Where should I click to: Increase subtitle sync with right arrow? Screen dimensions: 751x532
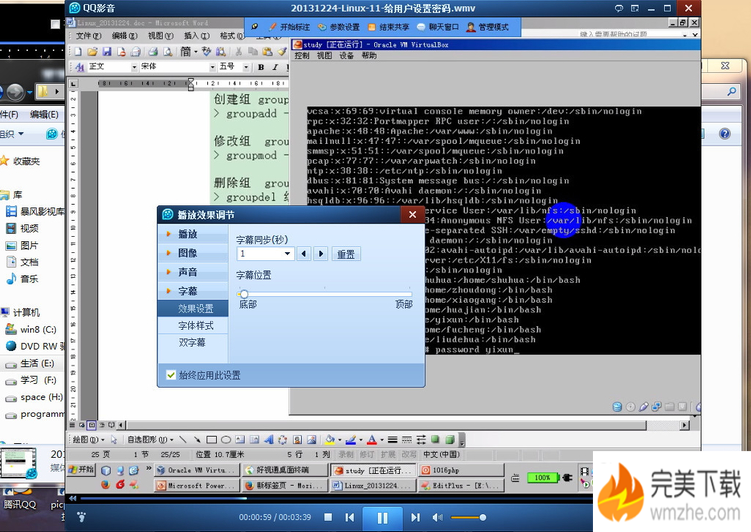coord(321,253)
